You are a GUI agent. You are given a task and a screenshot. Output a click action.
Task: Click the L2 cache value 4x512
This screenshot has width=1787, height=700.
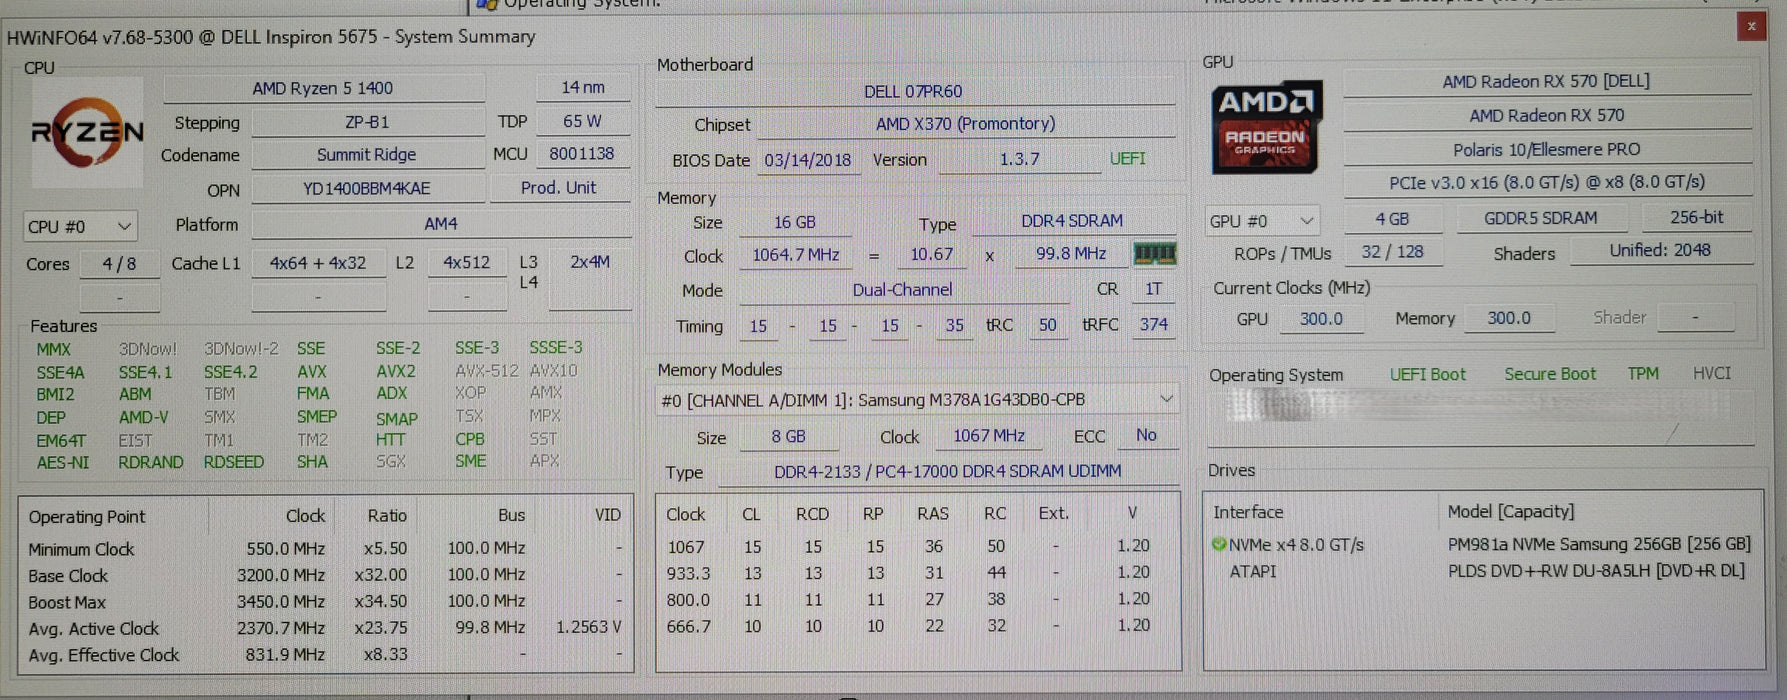(x=467, y=263)
